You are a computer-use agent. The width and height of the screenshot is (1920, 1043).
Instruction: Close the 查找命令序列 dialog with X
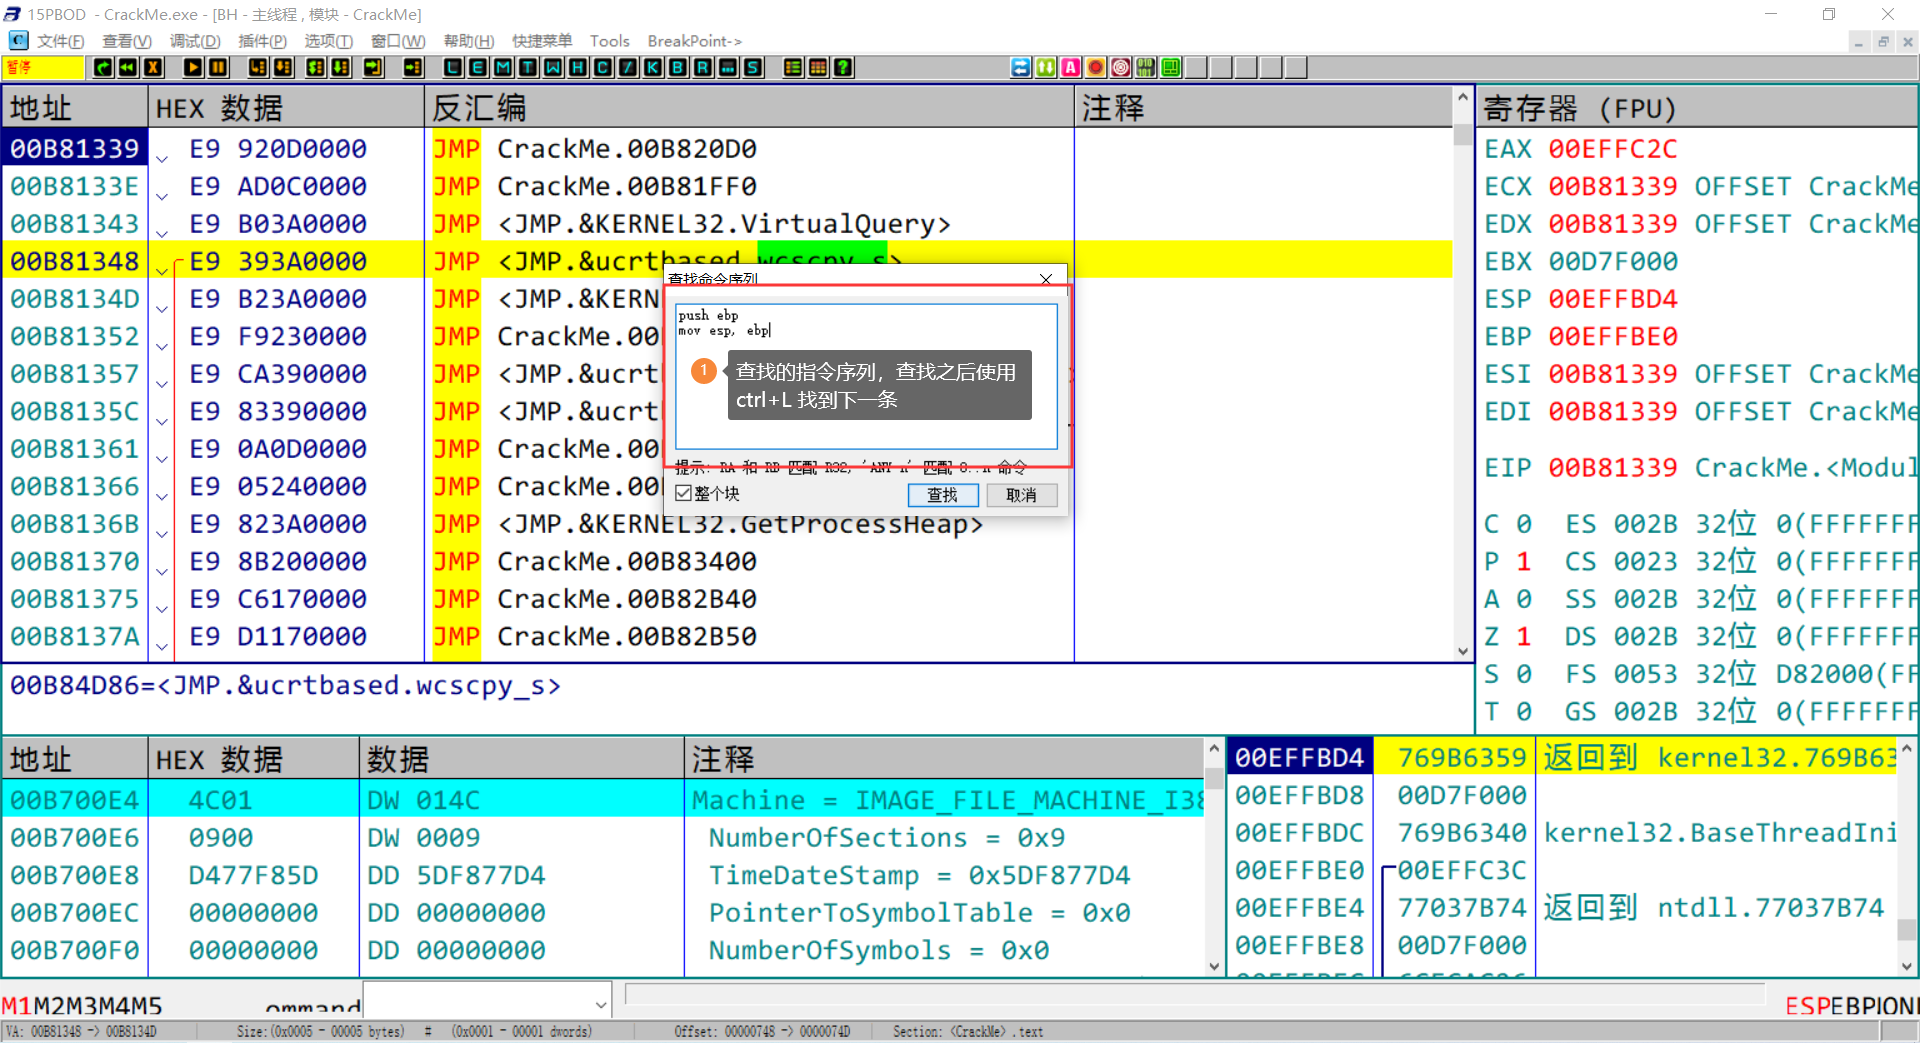1046,279
